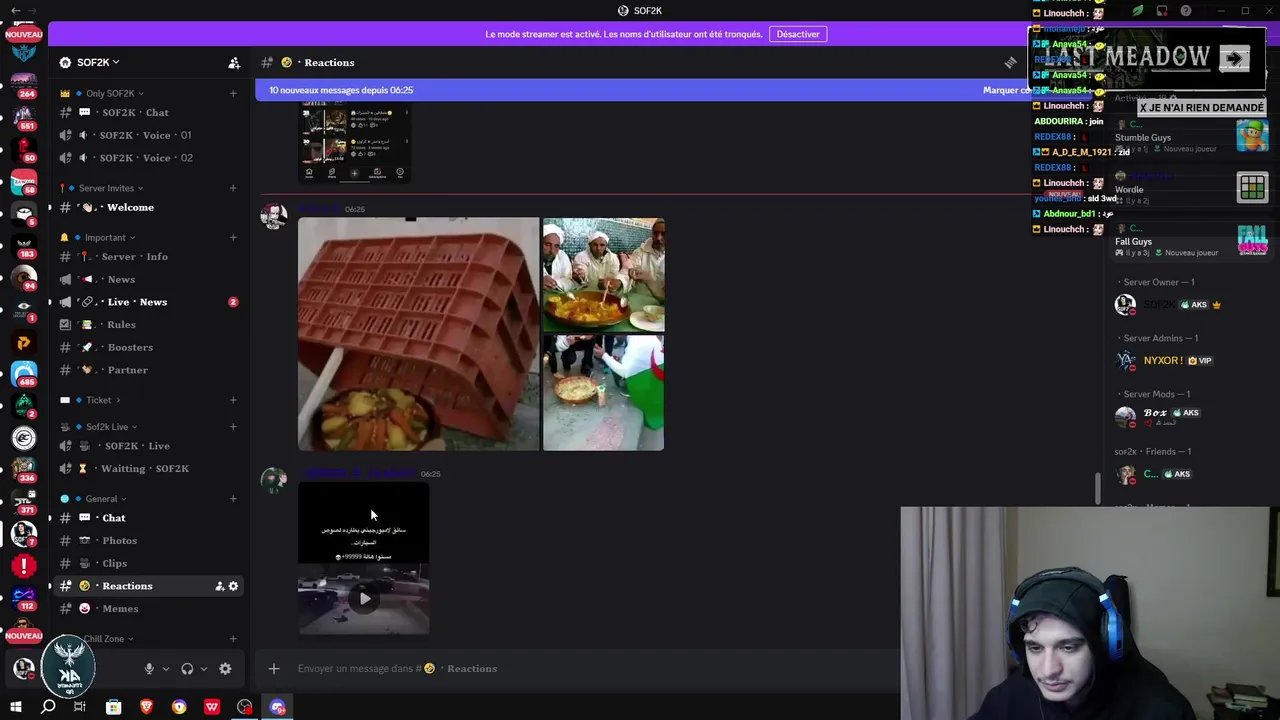Open the Clips channel
The height and width of the screenshot is (720, 1280).
[x=149, y=563]
